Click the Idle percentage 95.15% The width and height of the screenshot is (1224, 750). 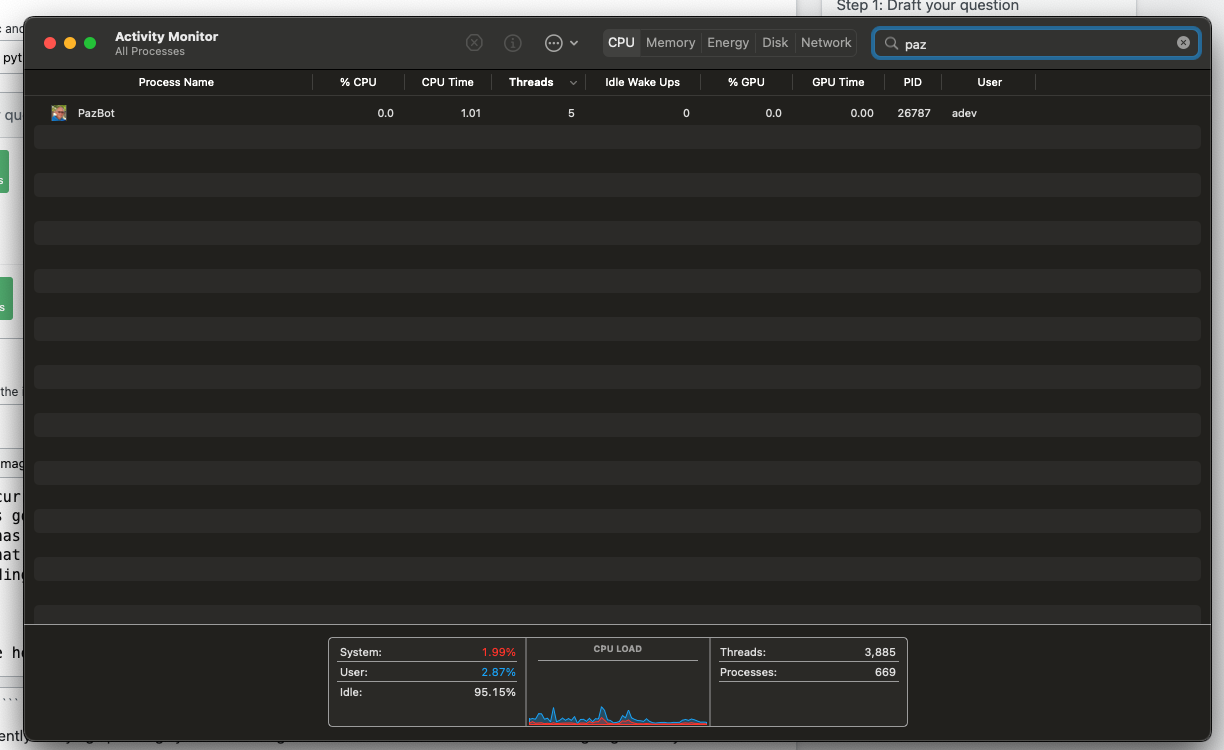coord(495,692)
